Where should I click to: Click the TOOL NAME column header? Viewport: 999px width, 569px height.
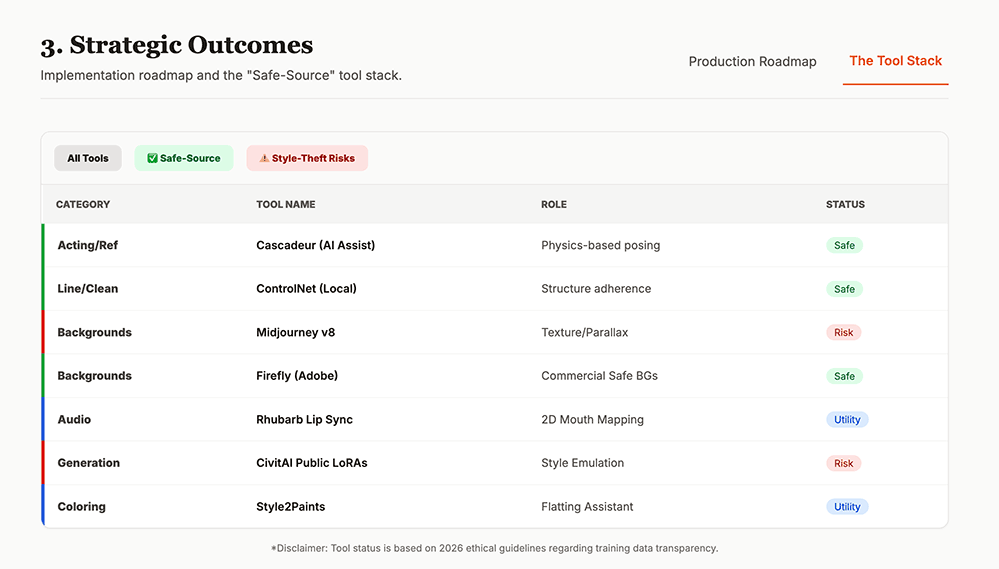285,205
